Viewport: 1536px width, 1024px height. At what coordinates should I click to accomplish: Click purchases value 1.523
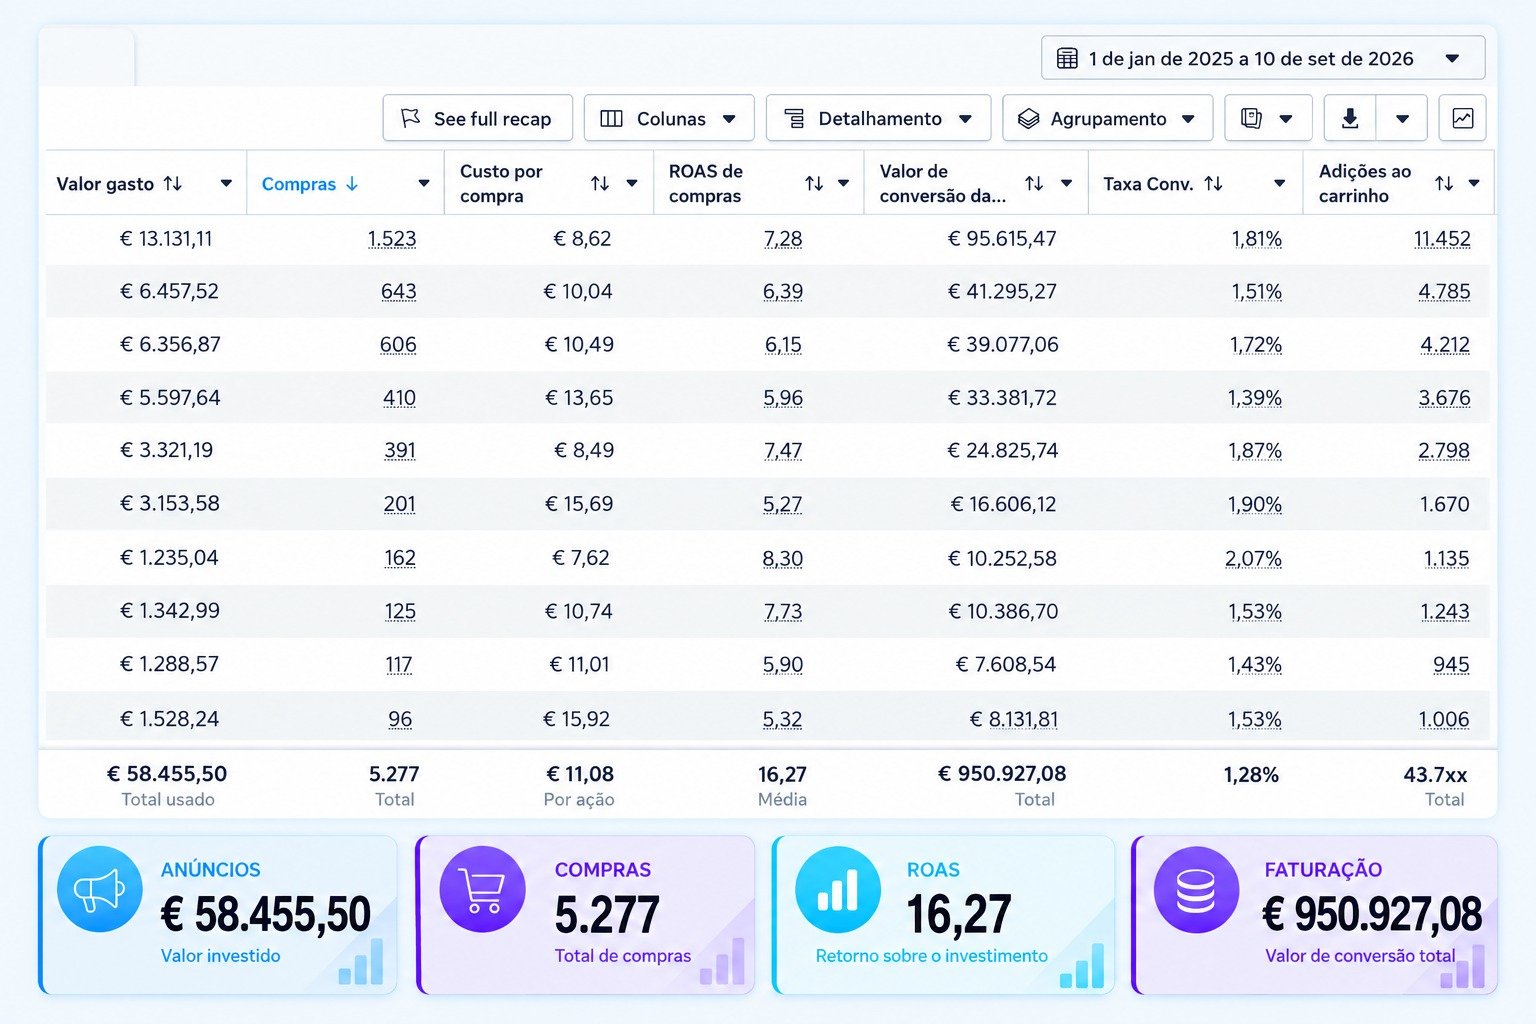coord(392,238)
